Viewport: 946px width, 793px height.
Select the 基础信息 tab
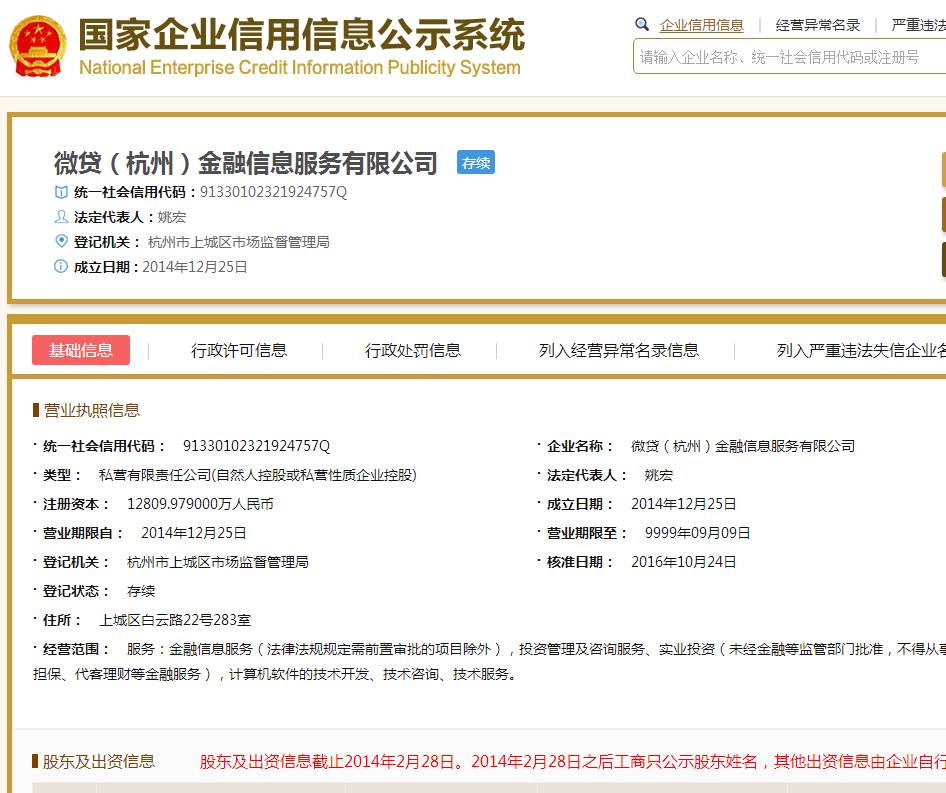pos(81,350)
